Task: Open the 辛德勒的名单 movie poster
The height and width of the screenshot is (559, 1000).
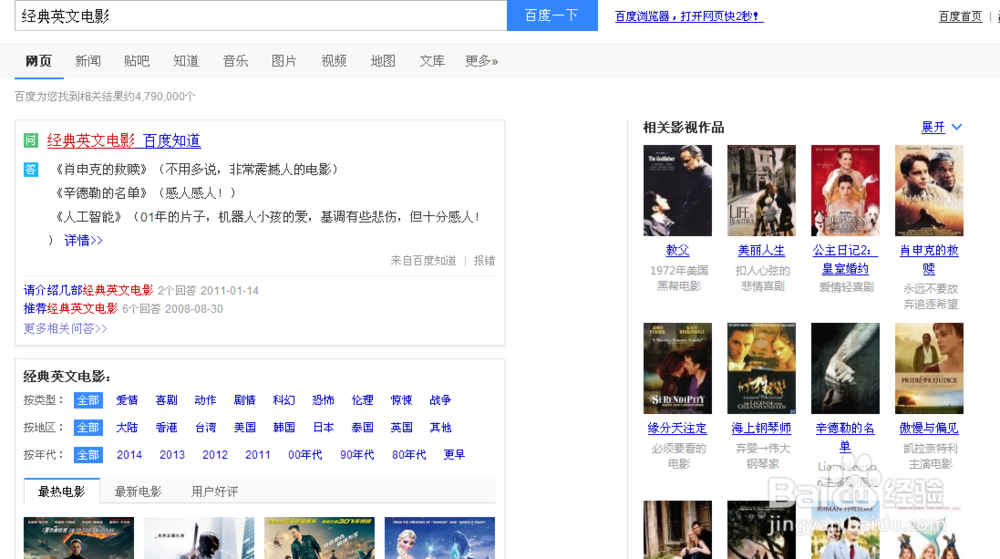Action: (845, 368)
